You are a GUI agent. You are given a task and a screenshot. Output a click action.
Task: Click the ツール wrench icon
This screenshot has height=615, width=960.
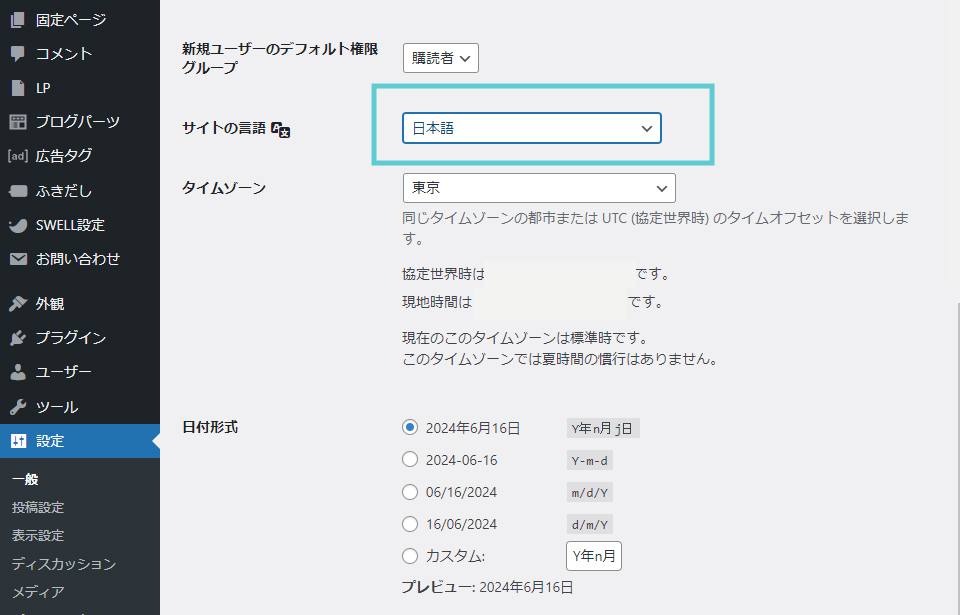tap(18, 407)
